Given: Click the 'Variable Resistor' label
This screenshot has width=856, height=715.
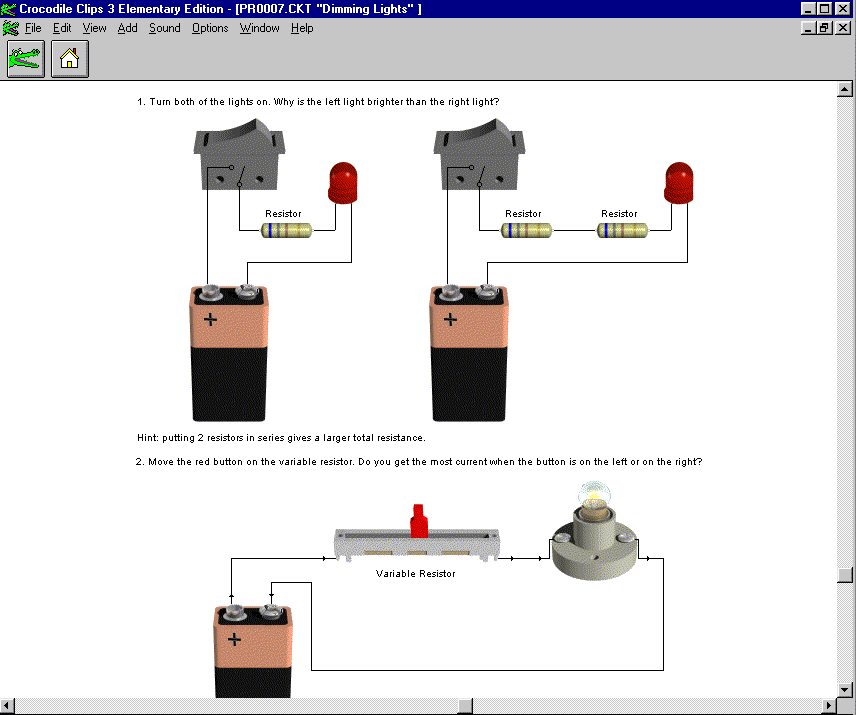Looking at the screenshot, I should click(415, 574).
